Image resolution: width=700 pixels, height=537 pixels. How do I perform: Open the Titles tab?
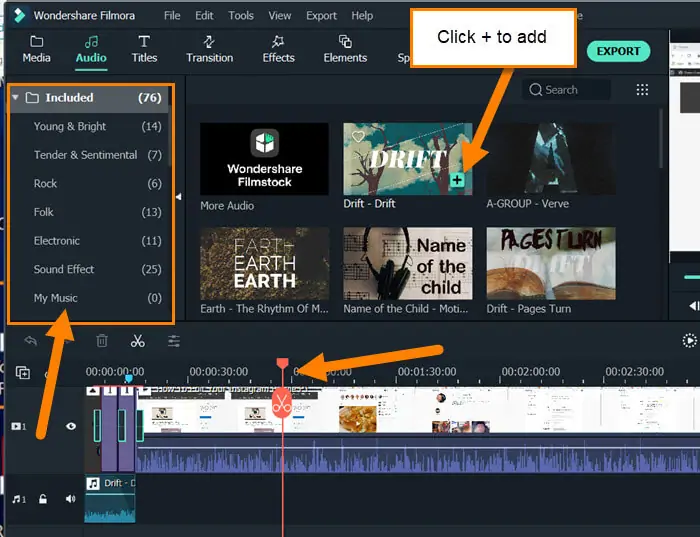click(x=144, y=50)
